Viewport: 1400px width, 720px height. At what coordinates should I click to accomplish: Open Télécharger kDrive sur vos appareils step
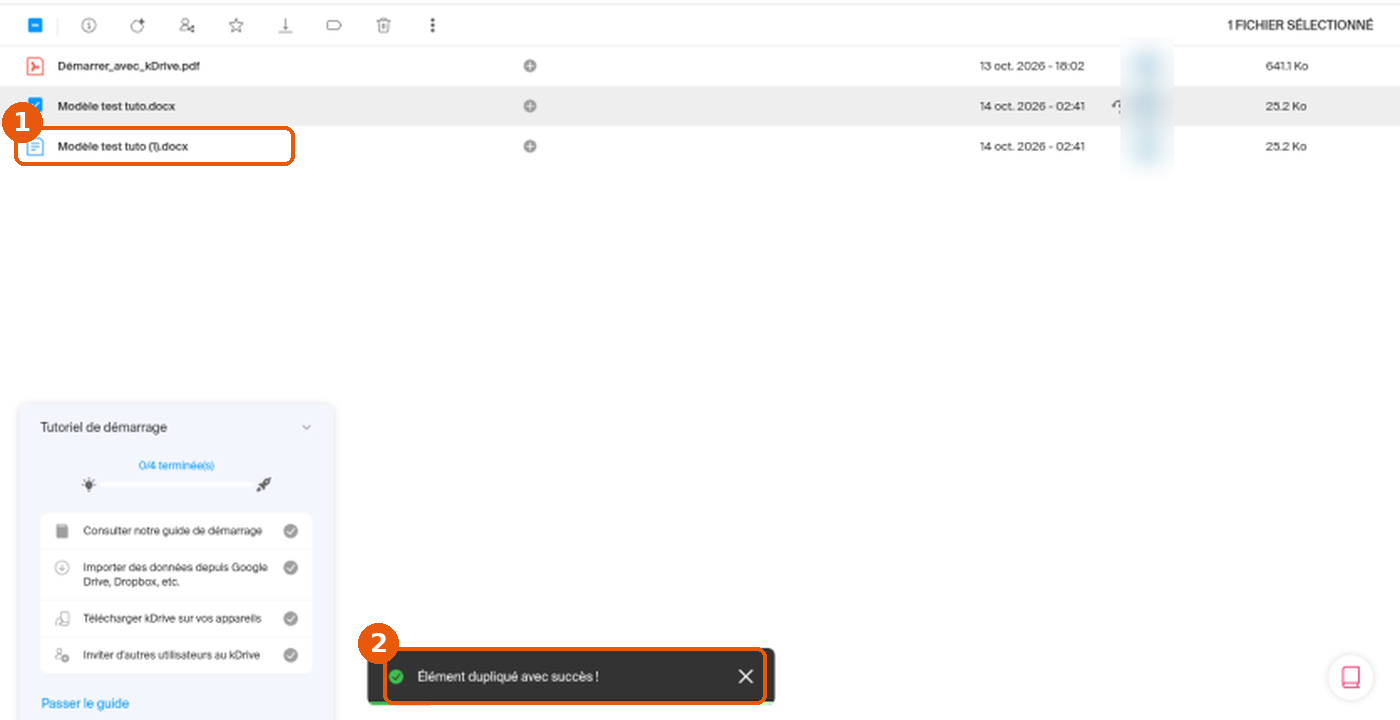click(176, 619)
